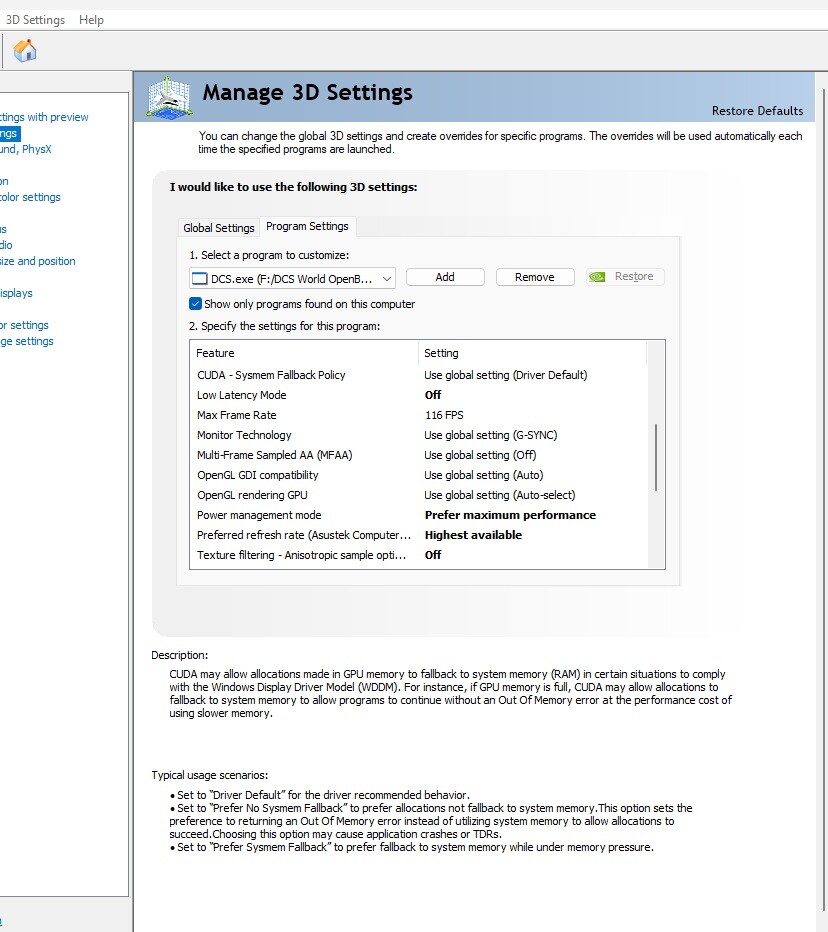Select OpenGL GDI compatibility row

[418, 475]
